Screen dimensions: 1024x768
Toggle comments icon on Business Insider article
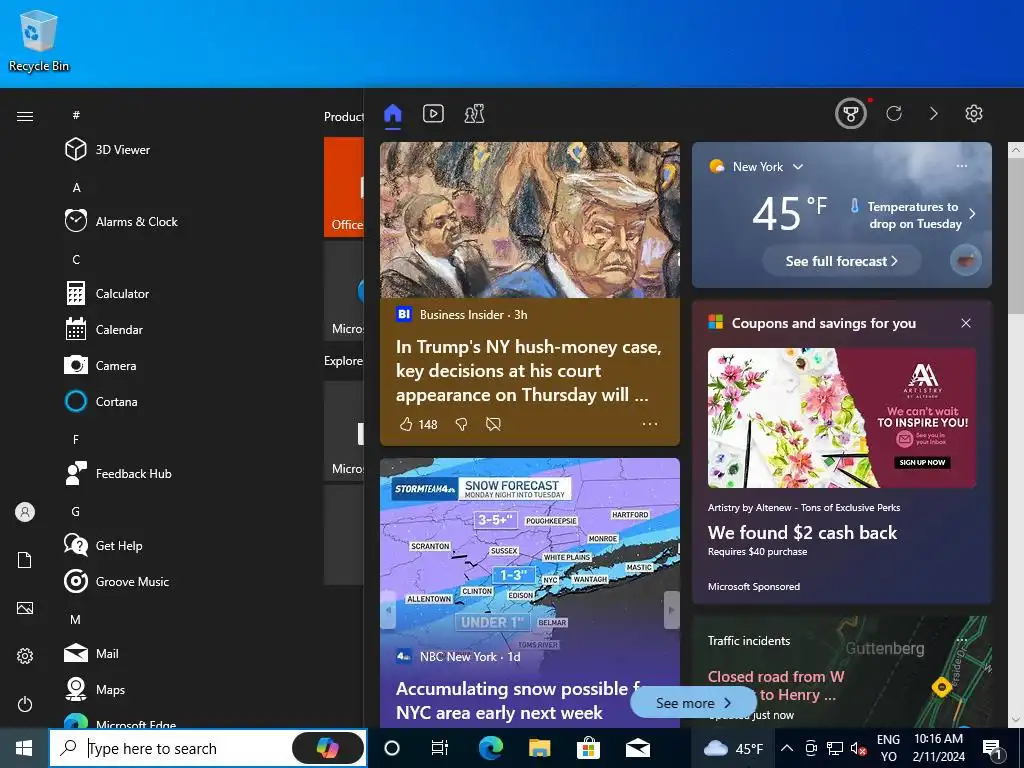494,424
